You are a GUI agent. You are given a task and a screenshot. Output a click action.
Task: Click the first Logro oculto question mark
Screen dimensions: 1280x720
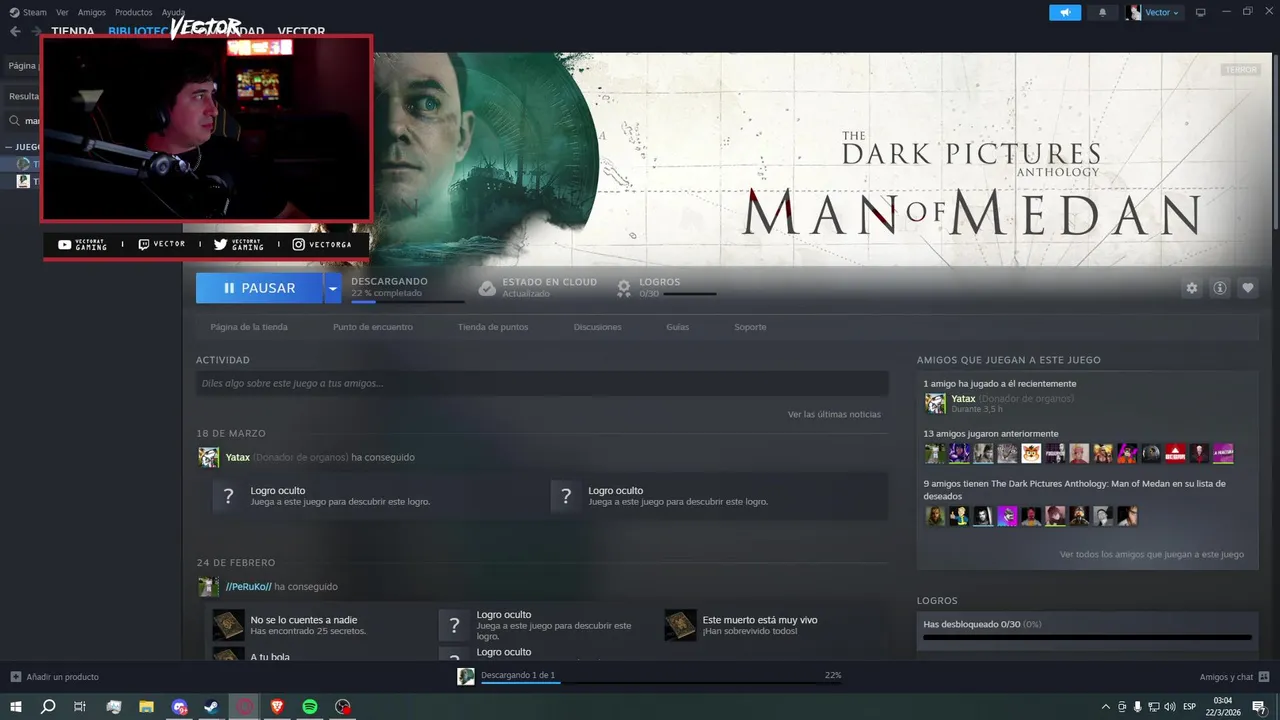click(x=228, y=496)
